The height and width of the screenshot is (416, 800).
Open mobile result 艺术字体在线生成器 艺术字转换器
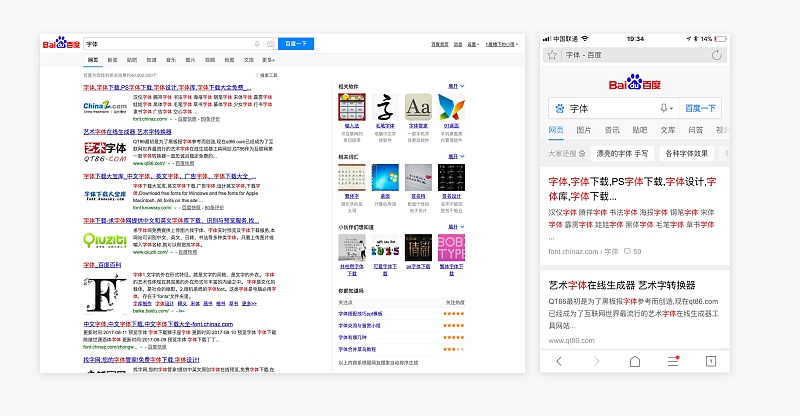click(622, 285)
